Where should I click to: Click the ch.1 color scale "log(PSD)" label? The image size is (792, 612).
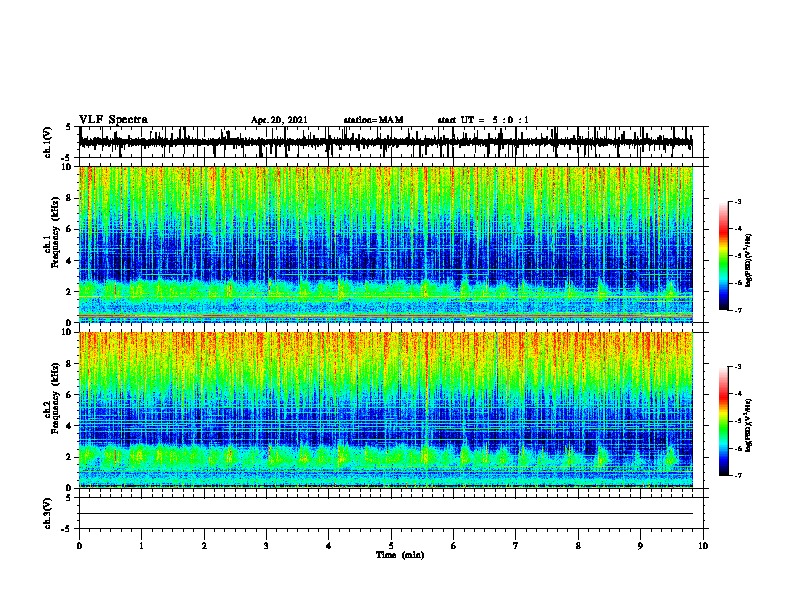pos(749,260)
